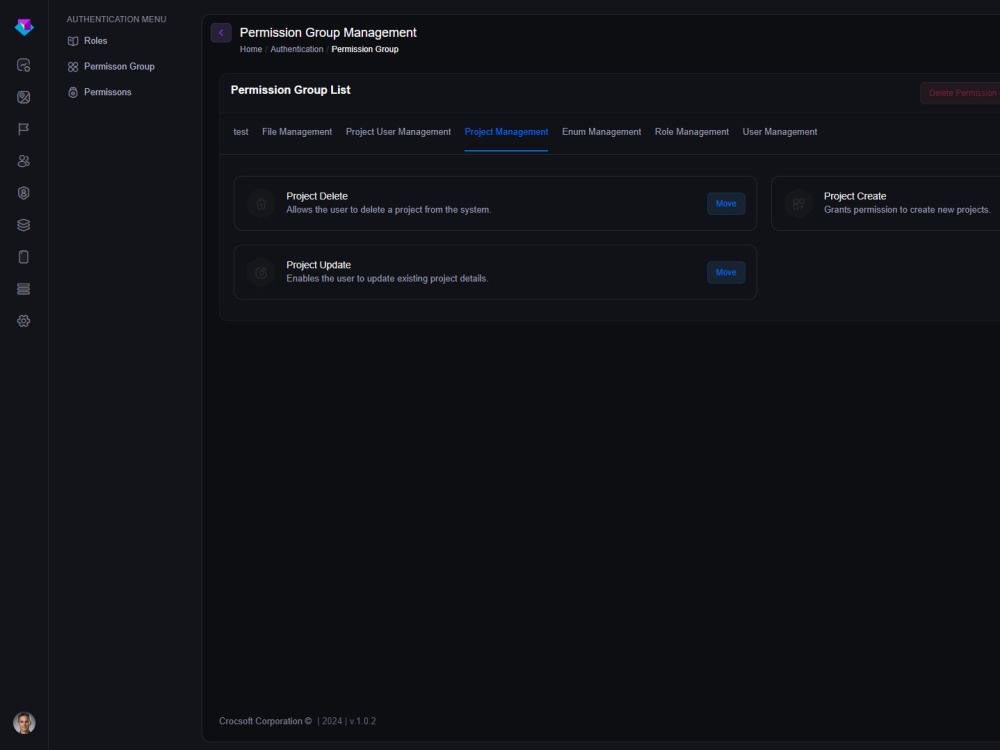Switch to the Project User Management tab
1000x750 pixels.
(398, 132)
